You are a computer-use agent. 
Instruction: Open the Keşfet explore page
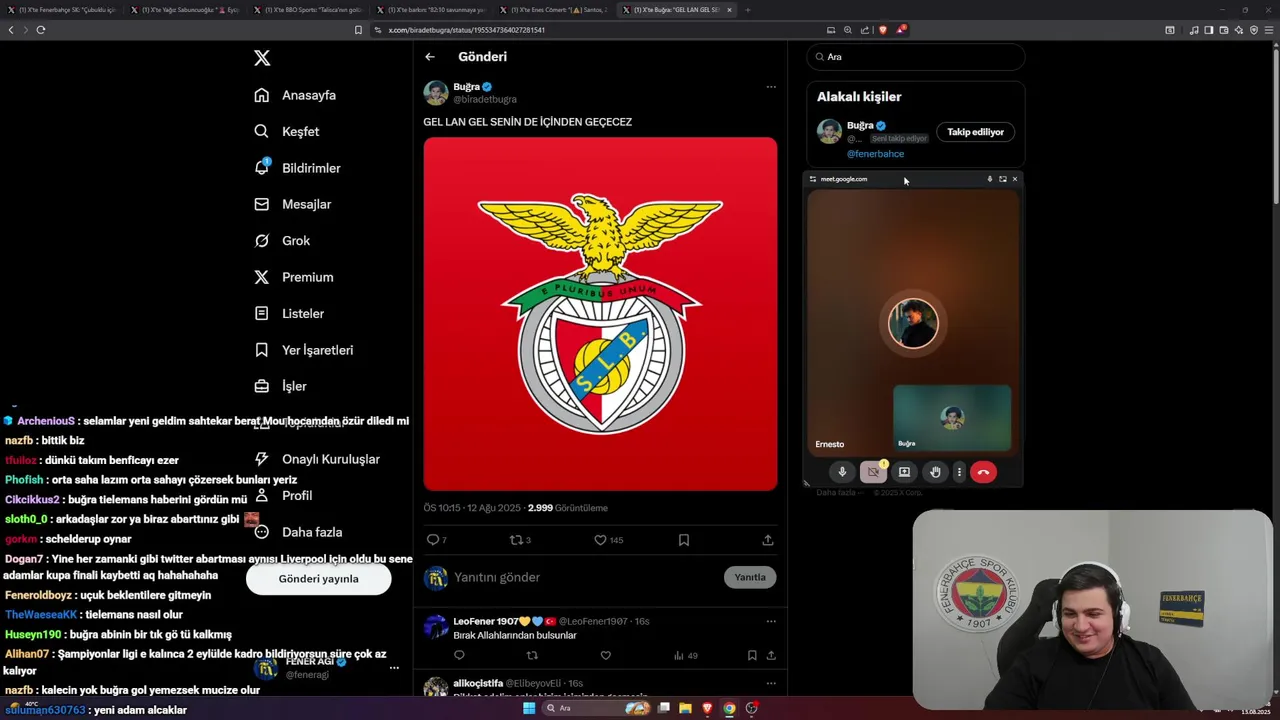pyautogui.click(x=287, y=131)
